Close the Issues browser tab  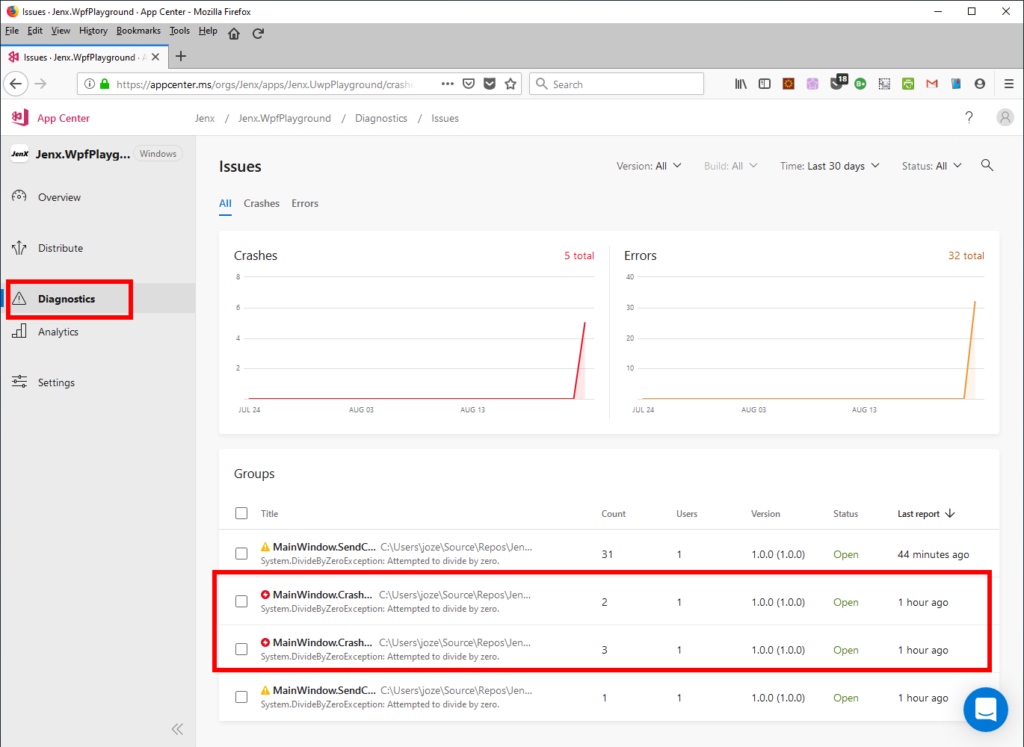click(155, 57)
